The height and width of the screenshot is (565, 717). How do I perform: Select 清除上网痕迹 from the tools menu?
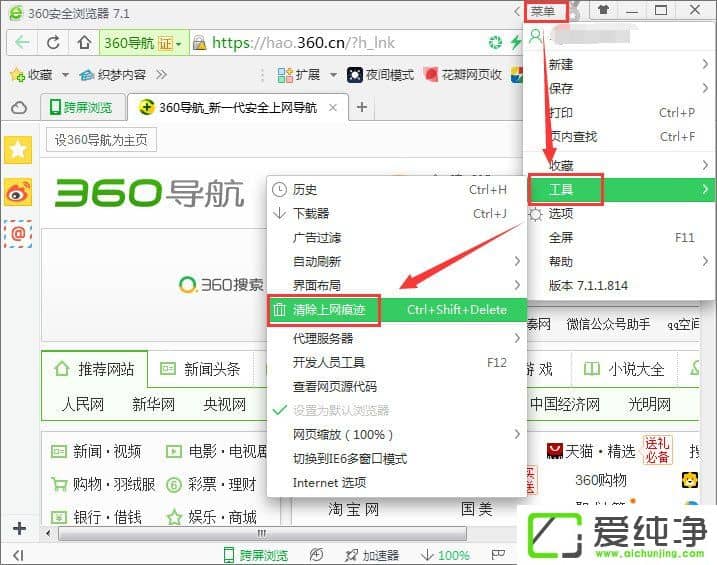(335, 310)
